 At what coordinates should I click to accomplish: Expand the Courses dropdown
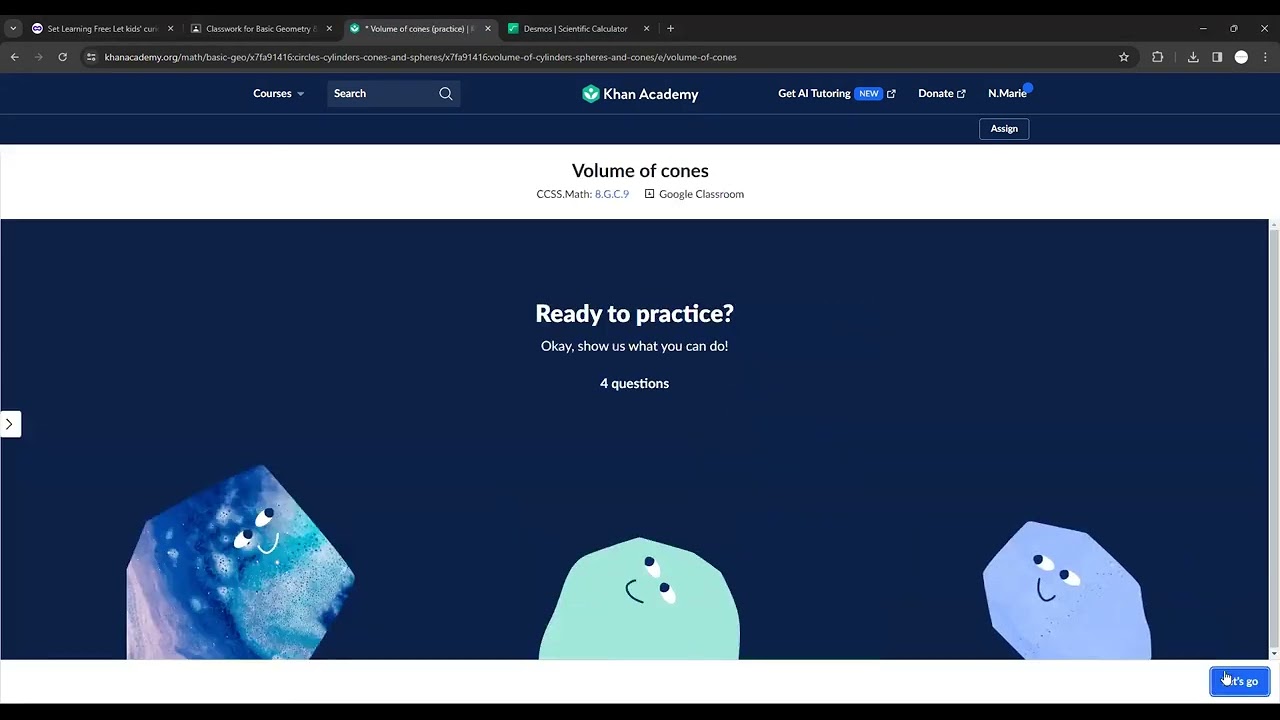point(279,93)
